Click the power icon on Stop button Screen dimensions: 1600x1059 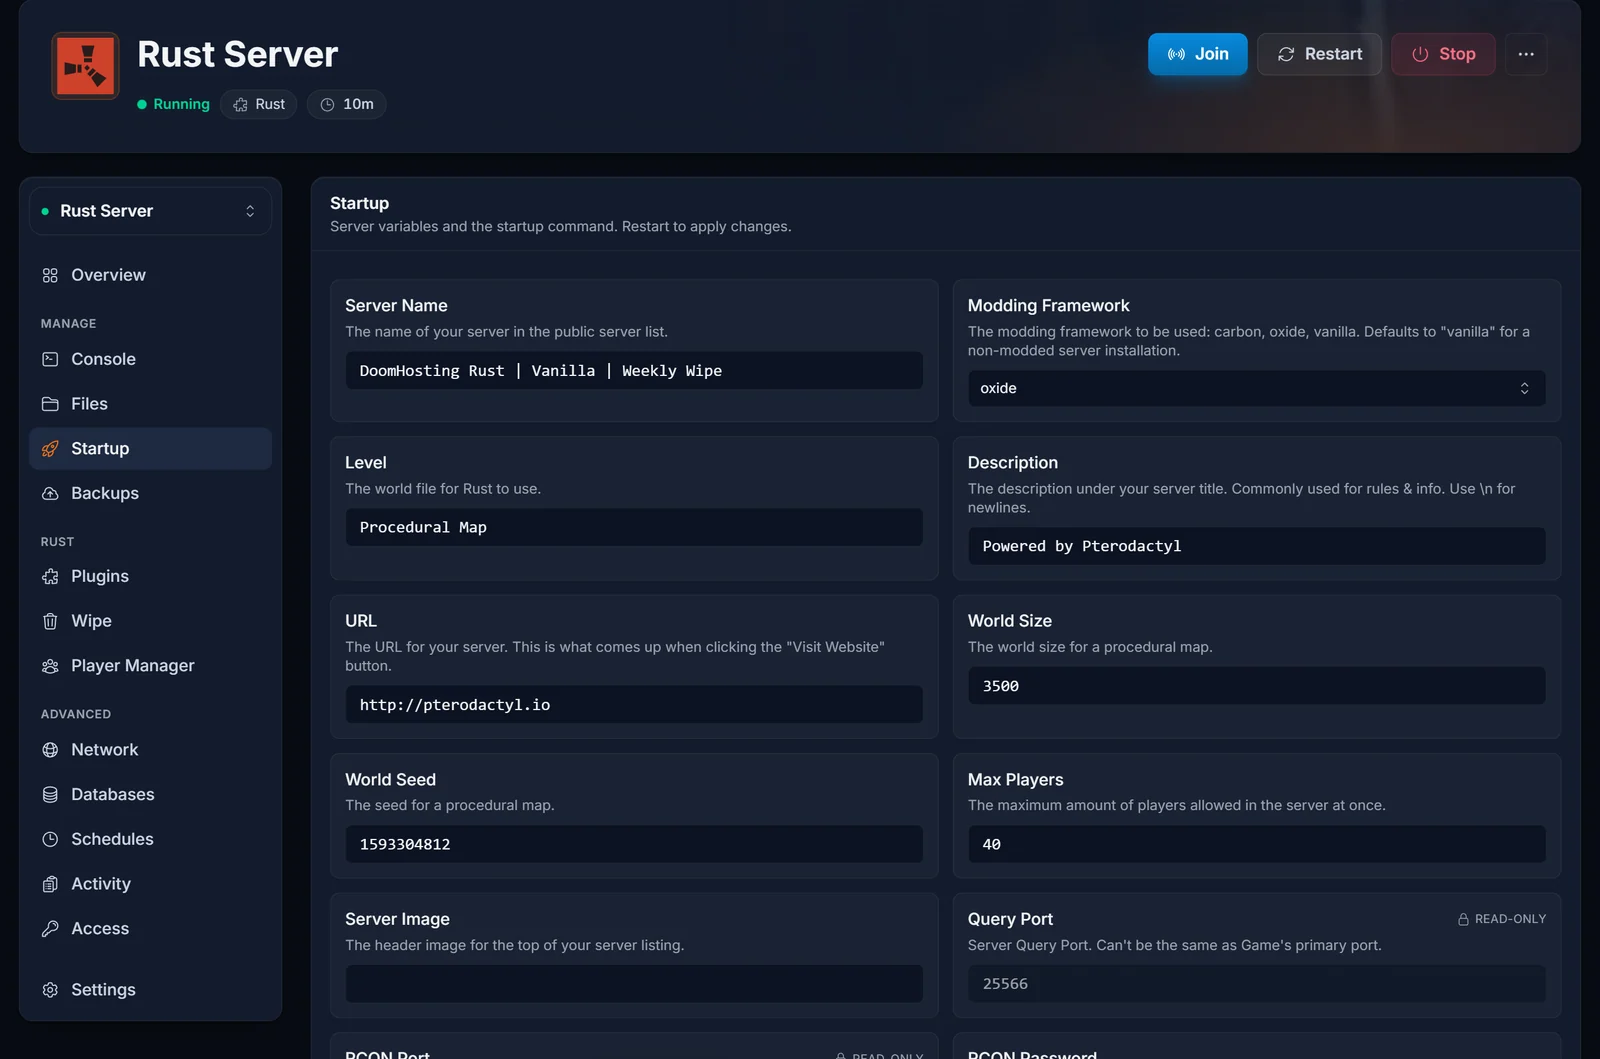point(1420,54)
